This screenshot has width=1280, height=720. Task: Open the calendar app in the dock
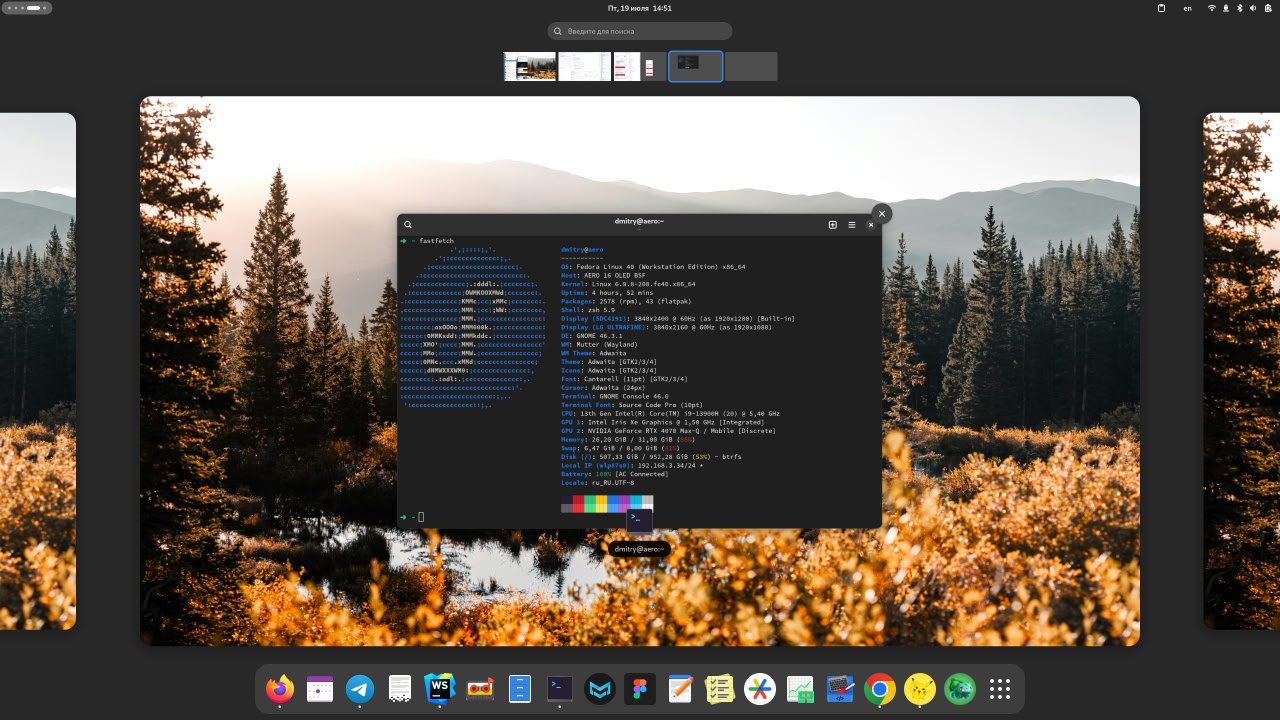pos(320,688)
